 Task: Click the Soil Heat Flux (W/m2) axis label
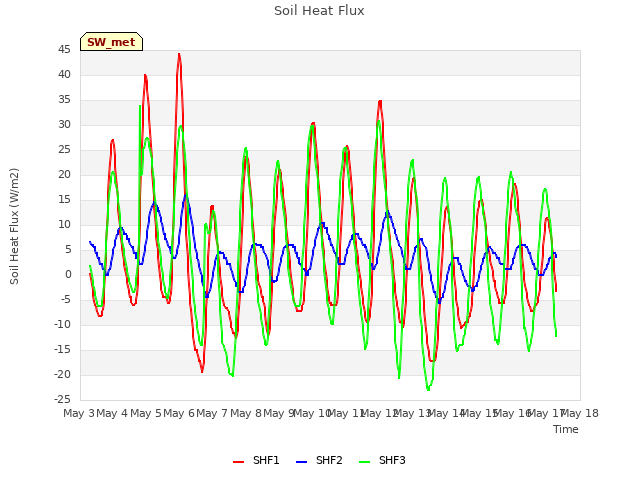pyautogui.click(x=14, y=226)
